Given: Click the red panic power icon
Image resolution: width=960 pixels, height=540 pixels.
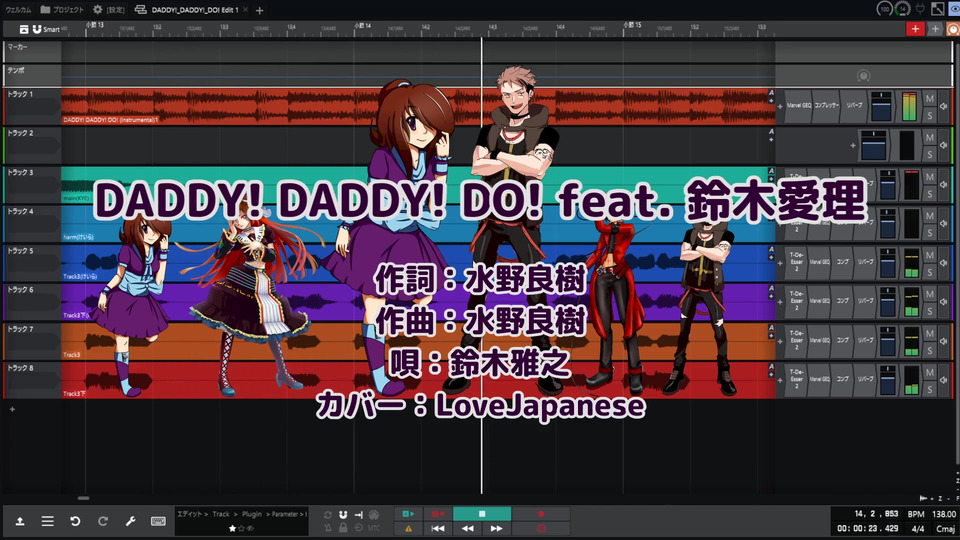Looking at the screenshot, I should point(541,528).
